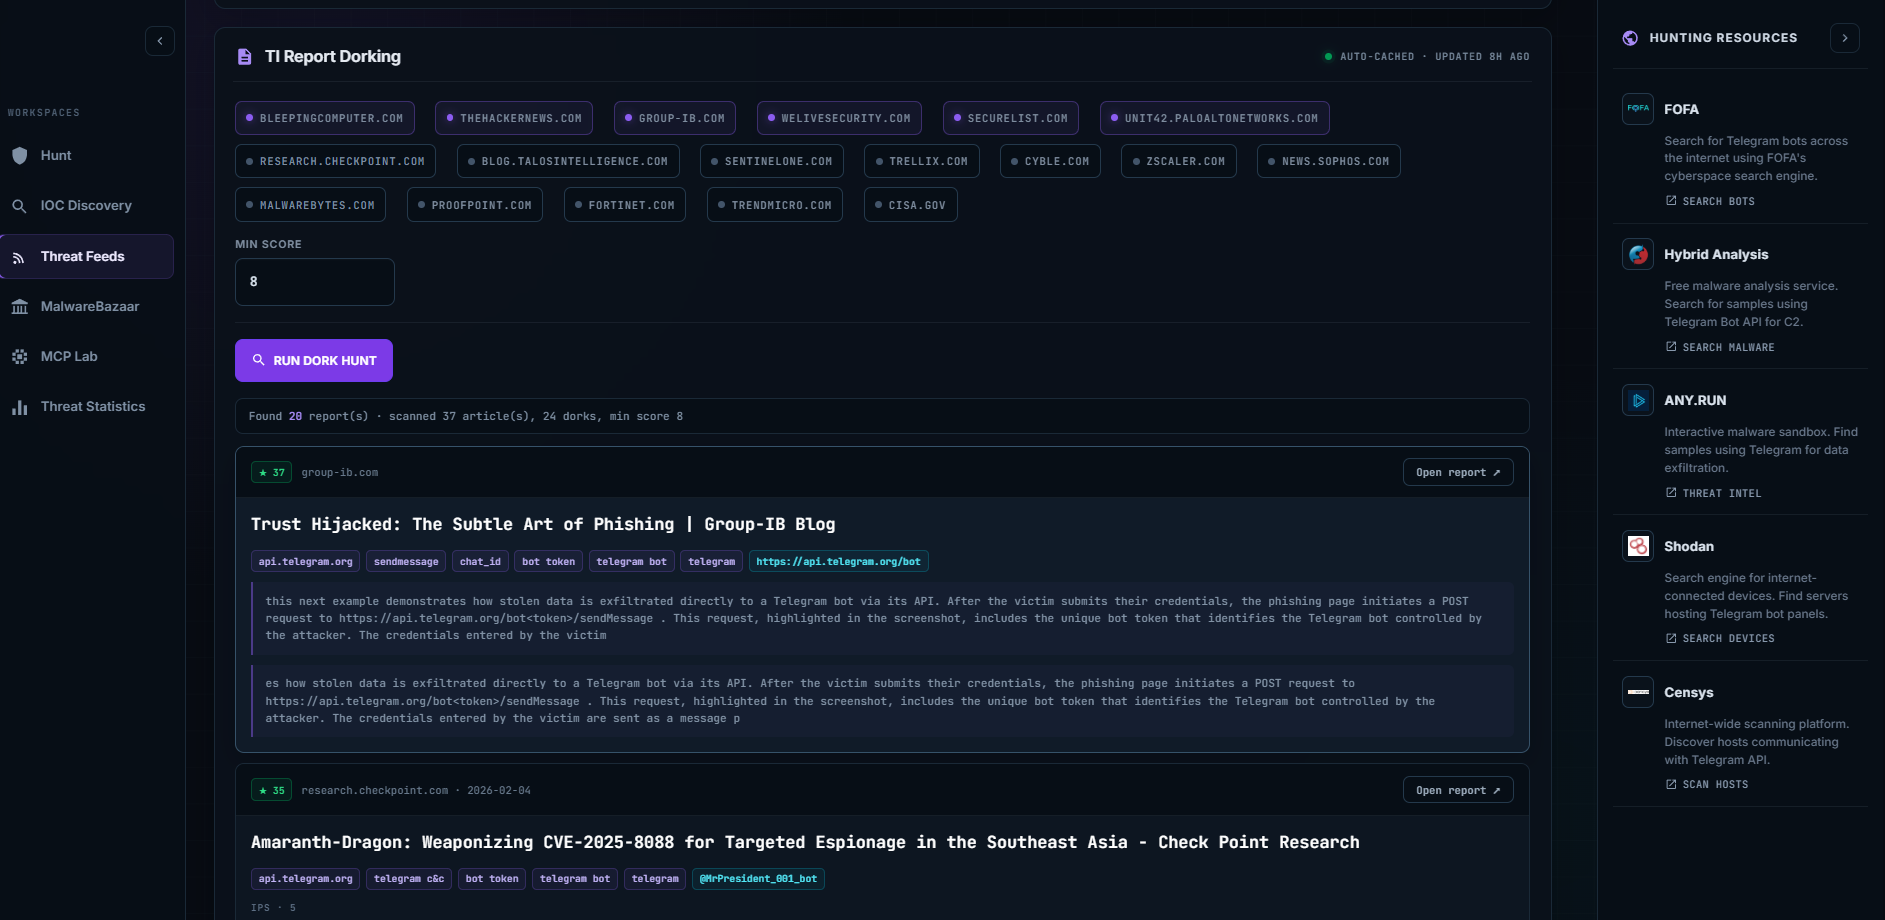Viewport: 1885px width, 920px height.
Task: Collapse the Hunting Resources panel
Action: pos(1845,38)
